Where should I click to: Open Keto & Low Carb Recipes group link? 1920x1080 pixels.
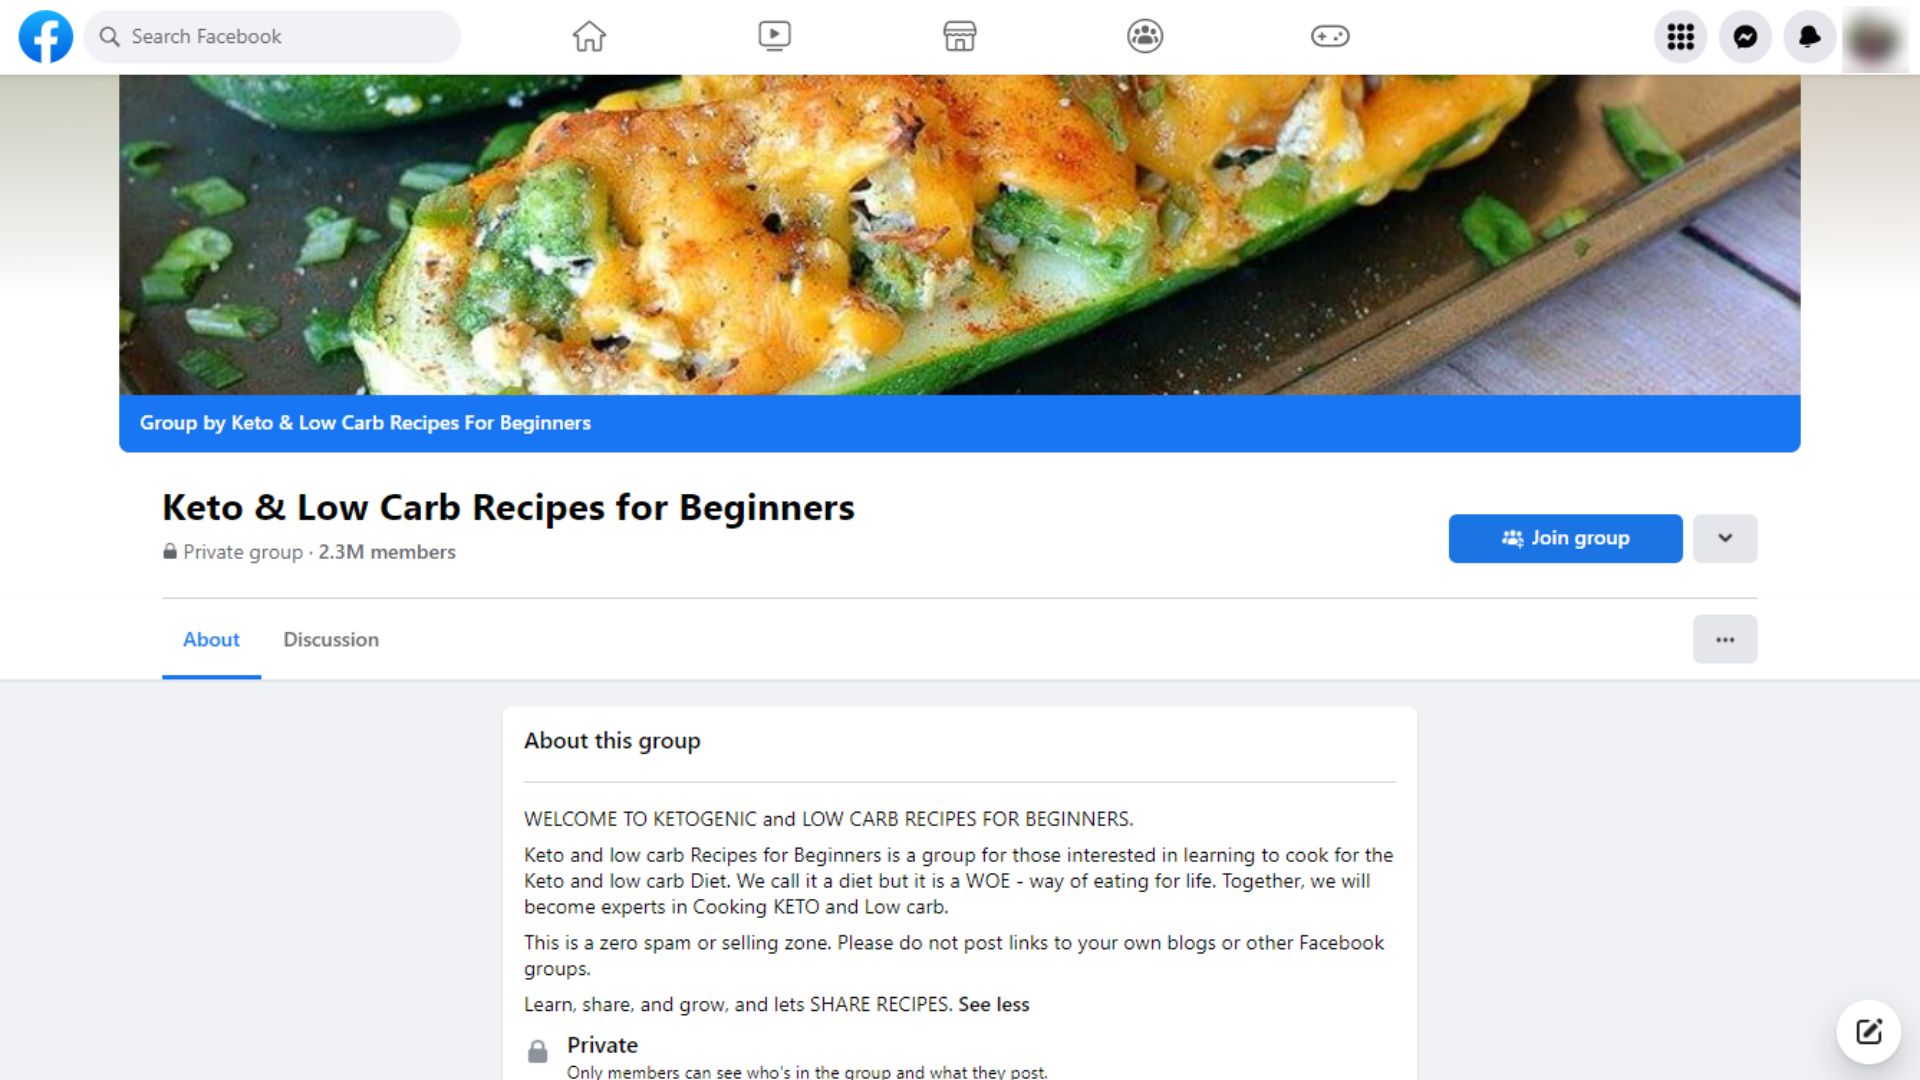click(364, 422)
